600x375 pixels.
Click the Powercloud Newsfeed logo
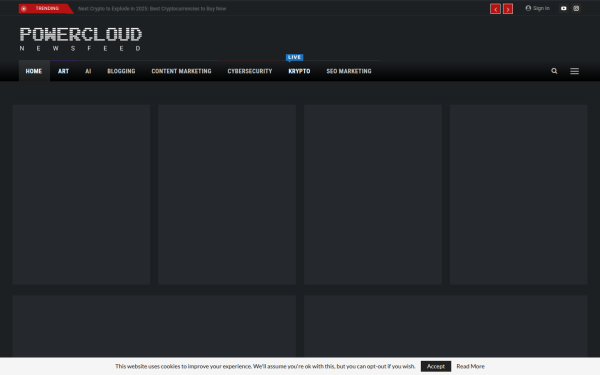(x=81, y=39)
